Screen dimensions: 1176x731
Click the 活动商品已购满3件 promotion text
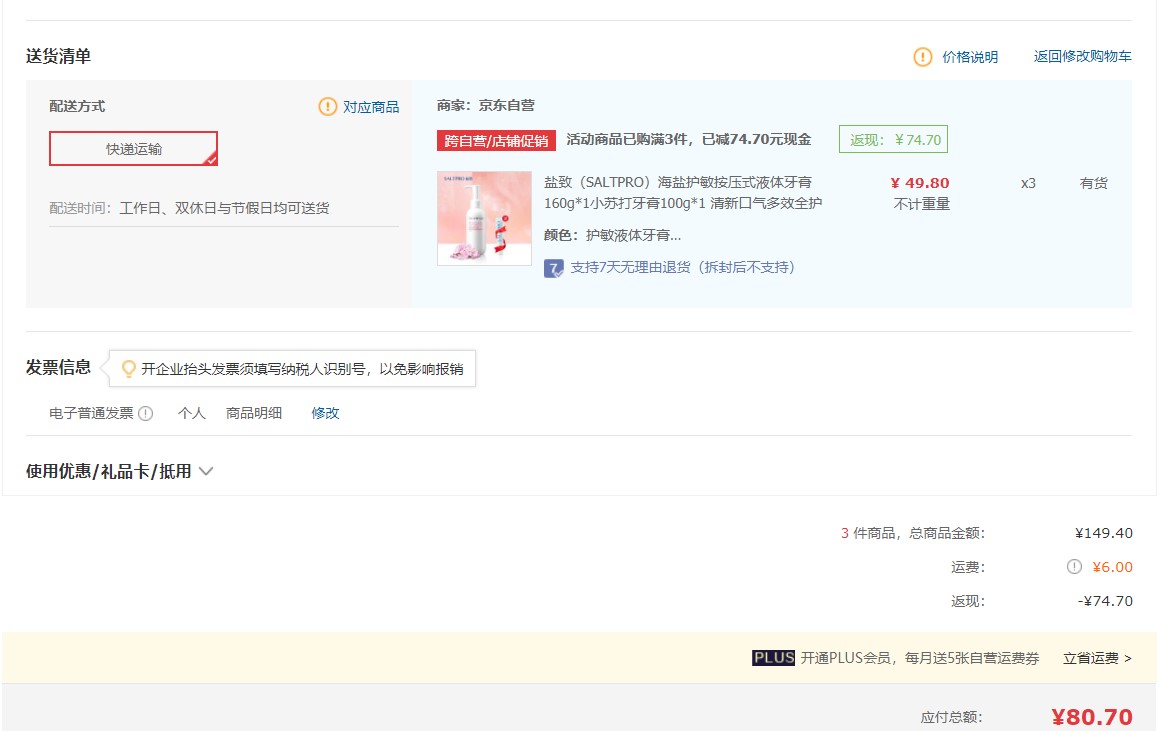[688, 139]
